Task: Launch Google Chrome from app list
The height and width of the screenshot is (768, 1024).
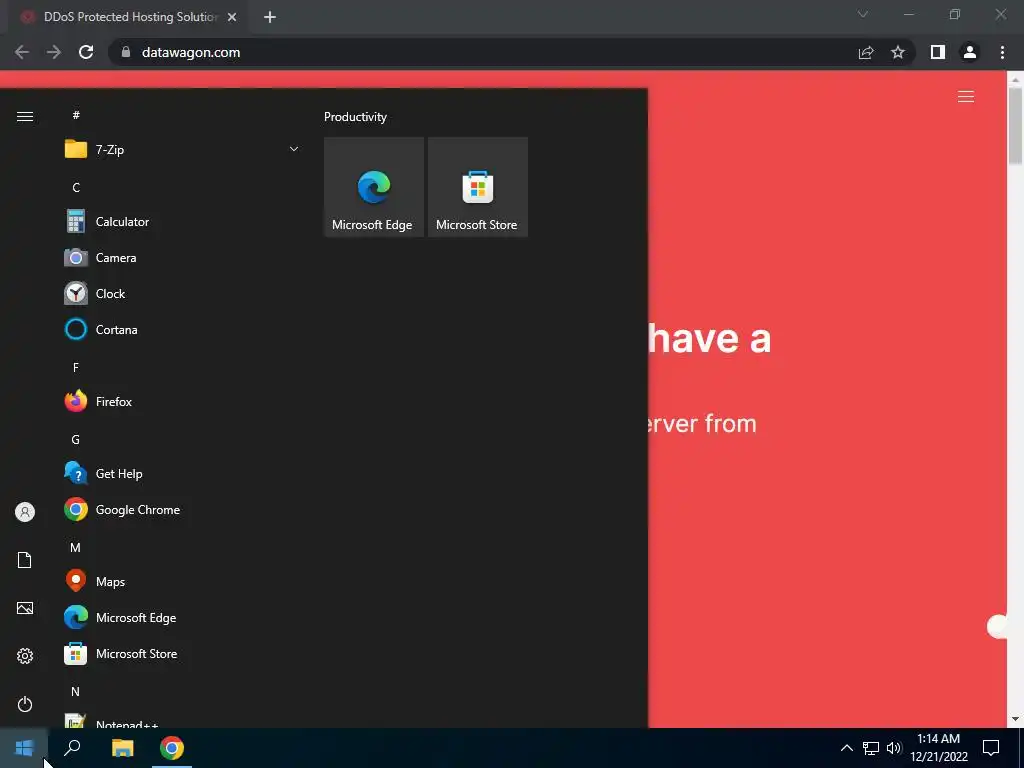Action: 182,509
